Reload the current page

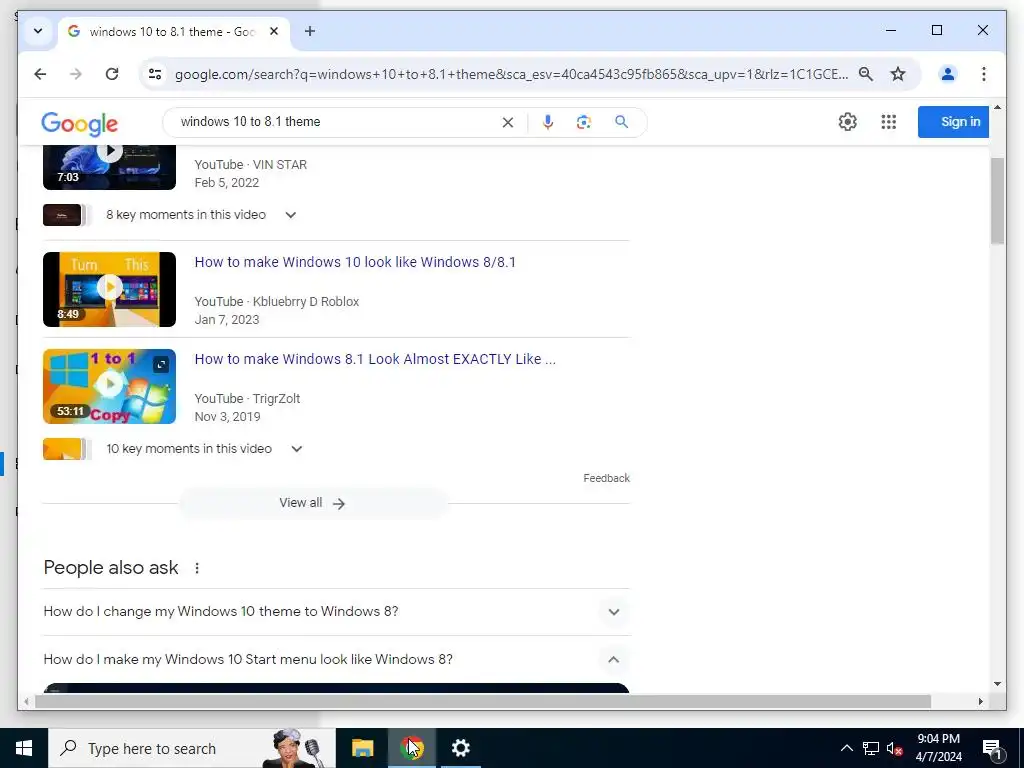112,74
